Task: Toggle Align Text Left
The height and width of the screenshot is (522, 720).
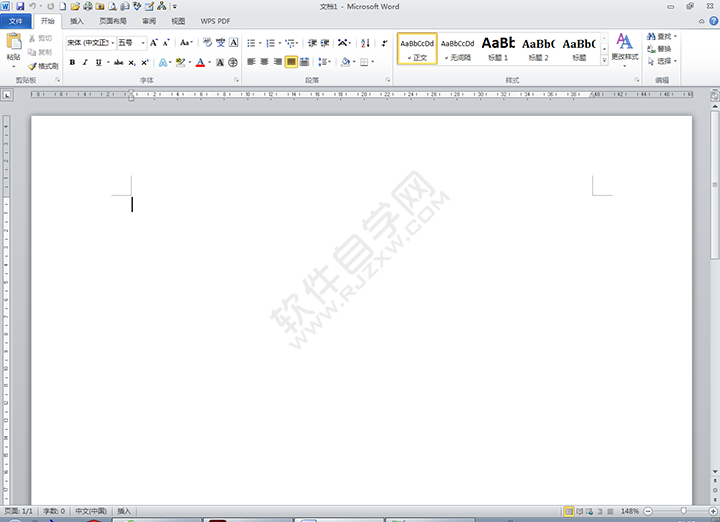Action: tap(251, 62)
